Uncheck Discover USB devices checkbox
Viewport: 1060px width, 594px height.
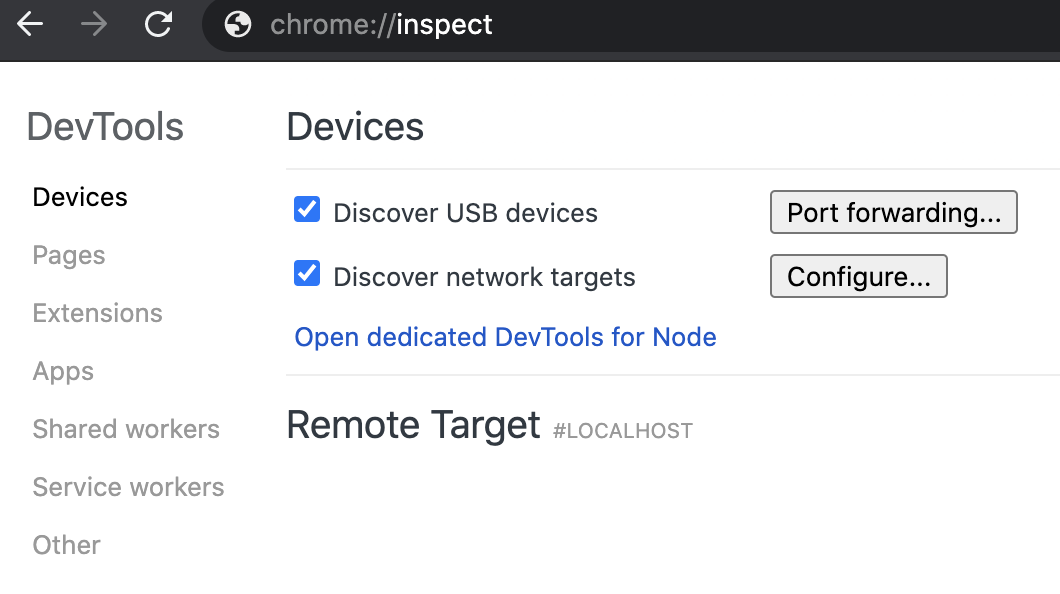coord(307,209)
